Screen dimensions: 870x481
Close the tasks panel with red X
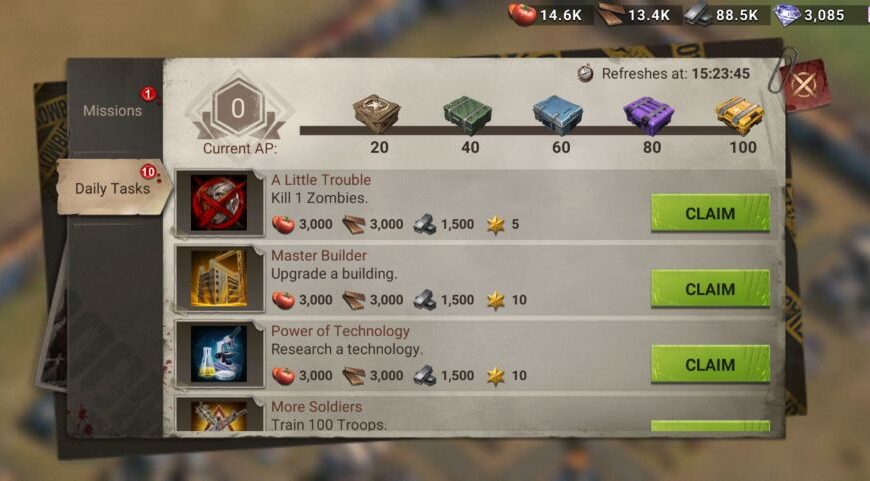tap(804, 85)
